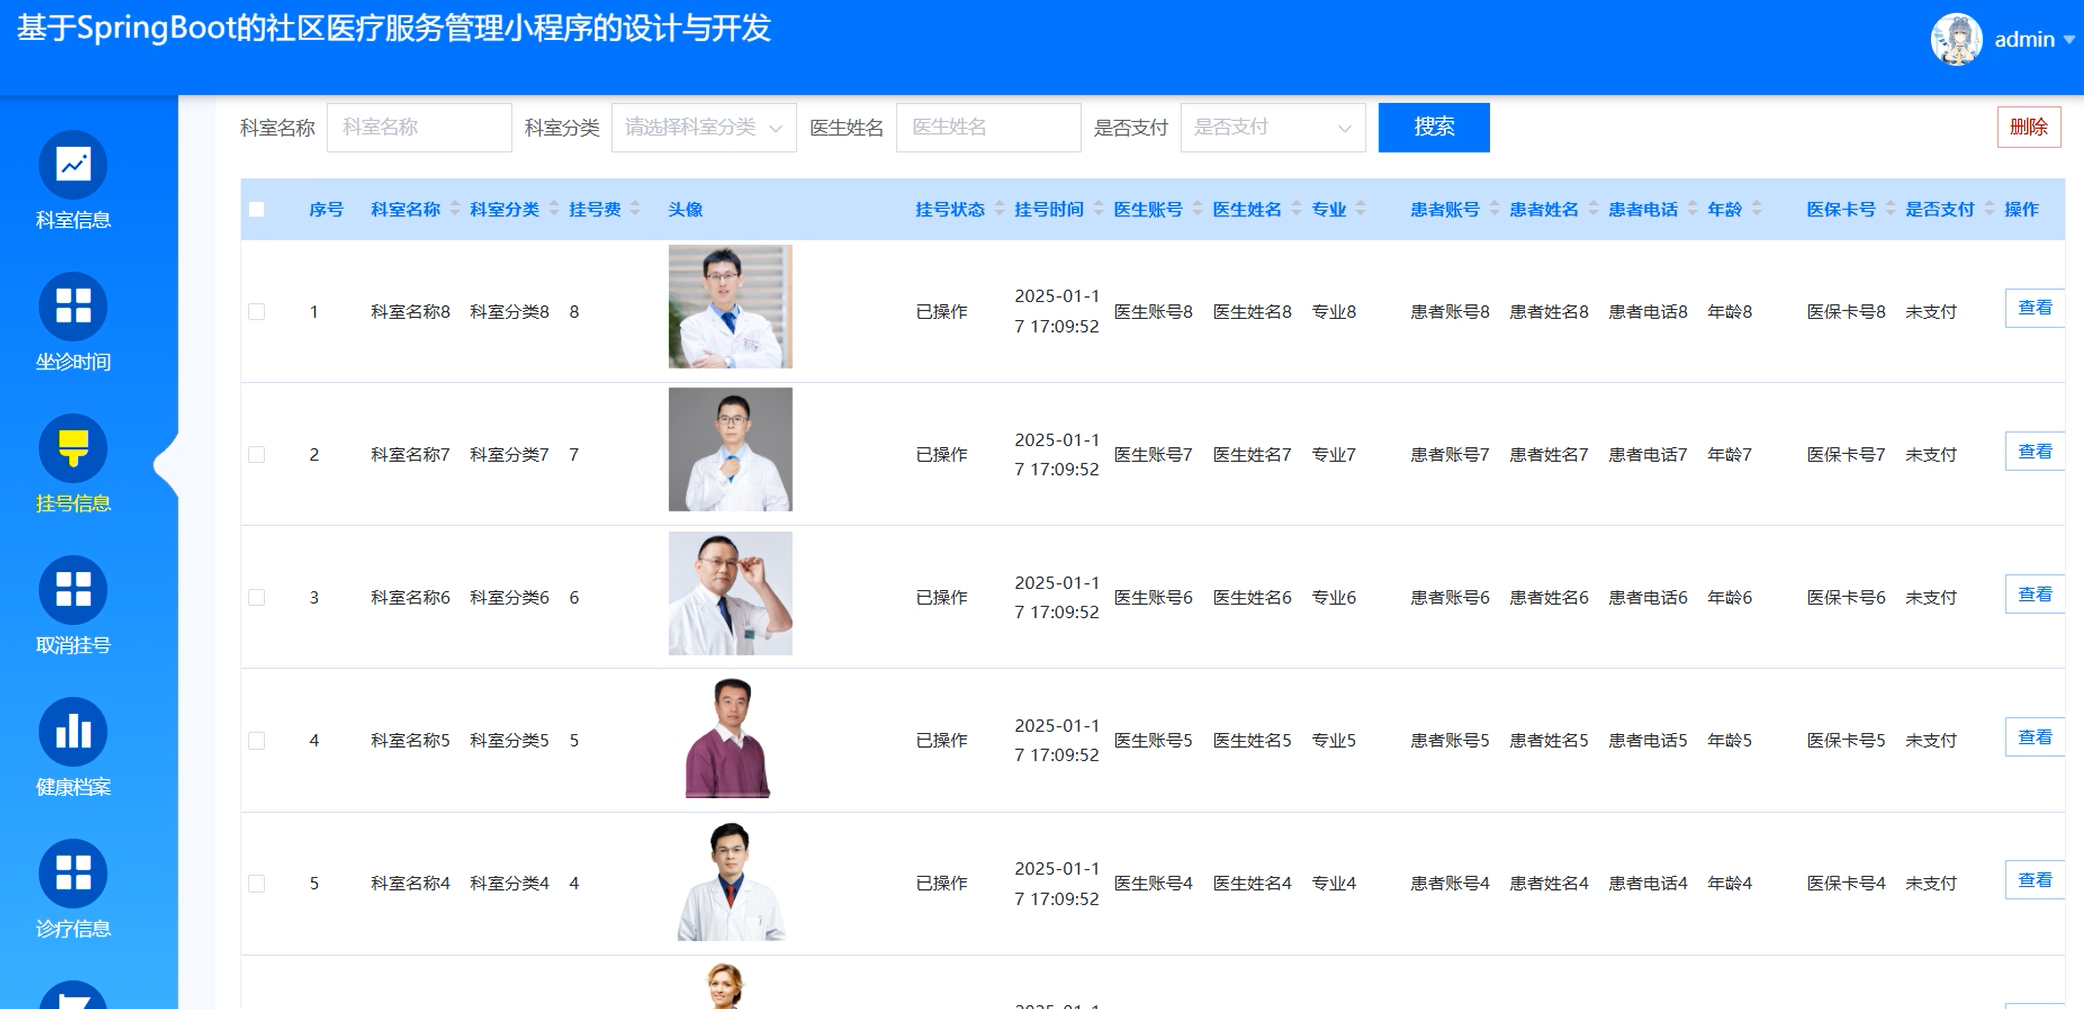Viewport: 2084px width, 1009px height.
Task: View details for 科室名称7 row
Action: click(x=2034, y=452)
